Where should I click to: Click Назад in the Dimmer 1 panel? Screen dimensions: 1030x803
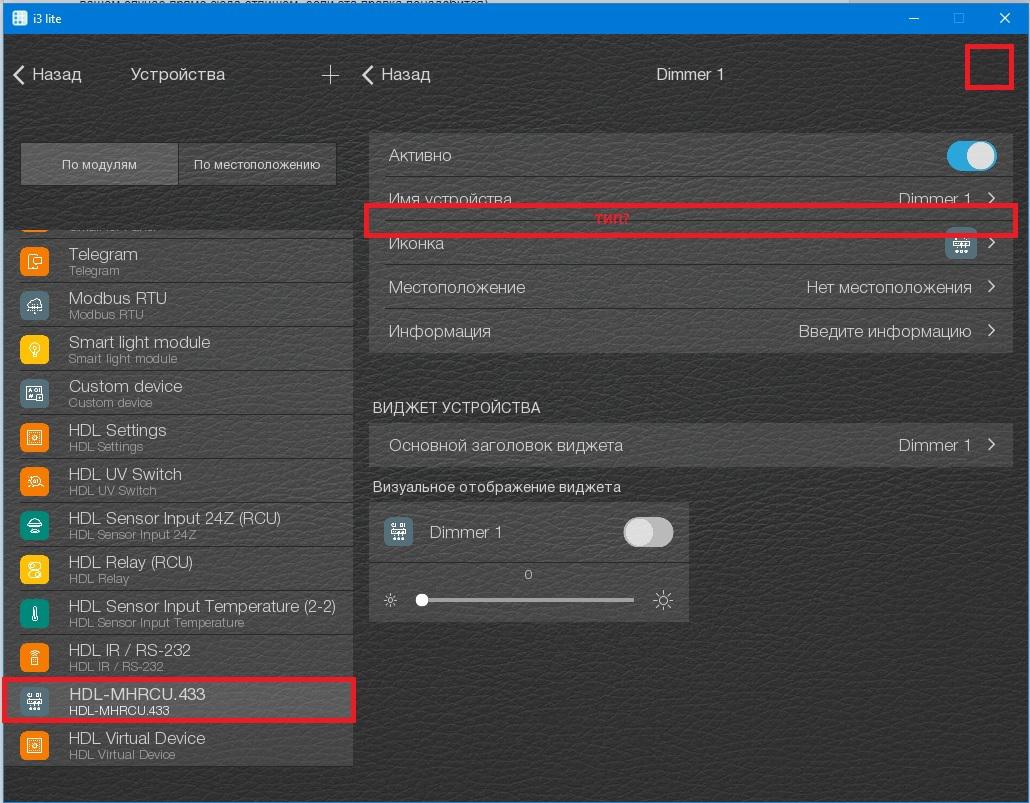pyautogui.click(x=396, y=74)
